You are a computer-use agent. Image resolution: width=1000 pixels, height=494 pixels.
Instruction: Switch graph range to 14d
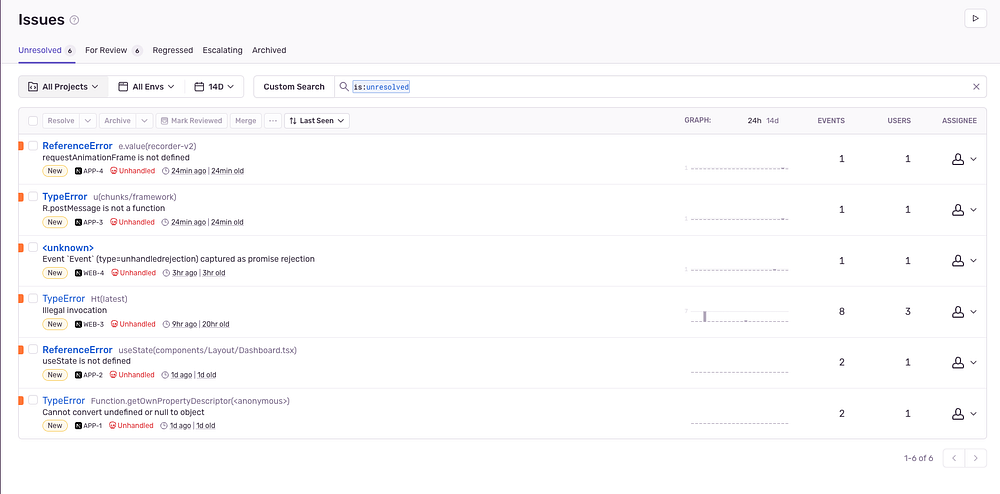coord(772,121)
